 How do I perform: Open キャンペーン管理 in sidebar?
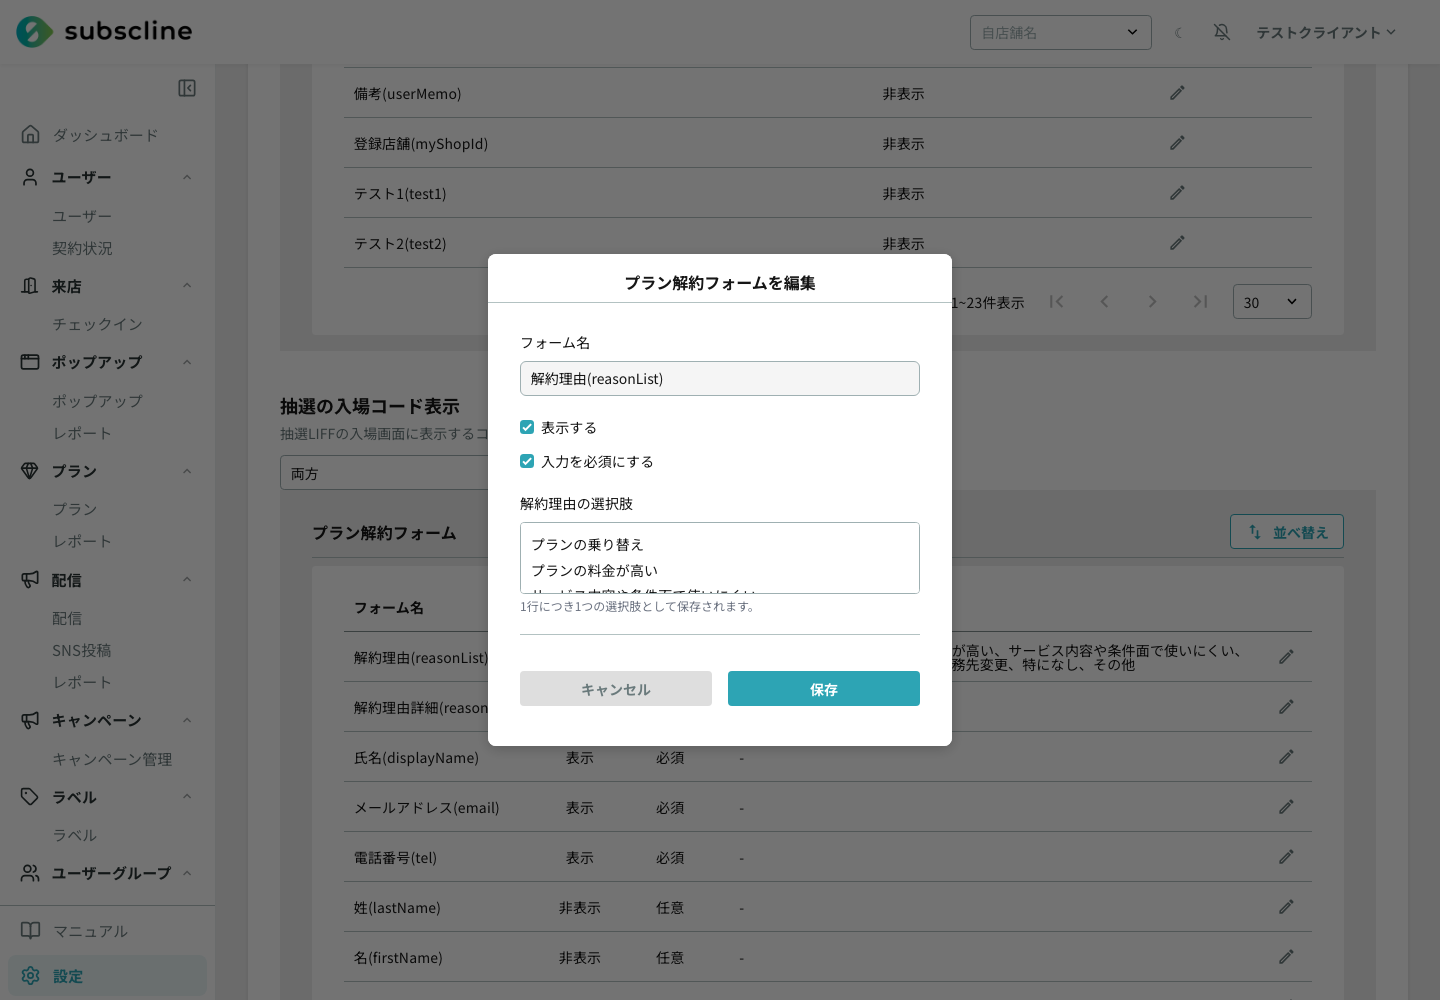pyautogui.click(x=112, y=759)
